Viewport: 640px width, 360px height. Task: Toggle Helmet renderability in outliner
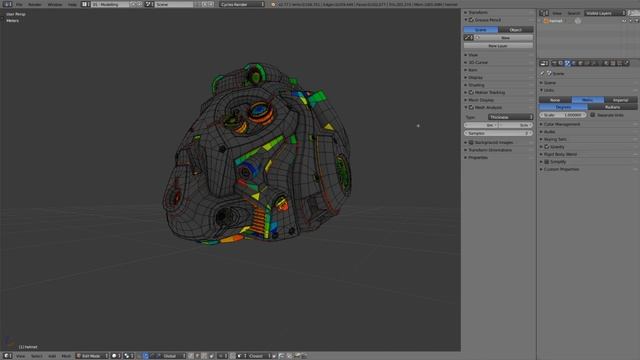click(x=636, y=21)
